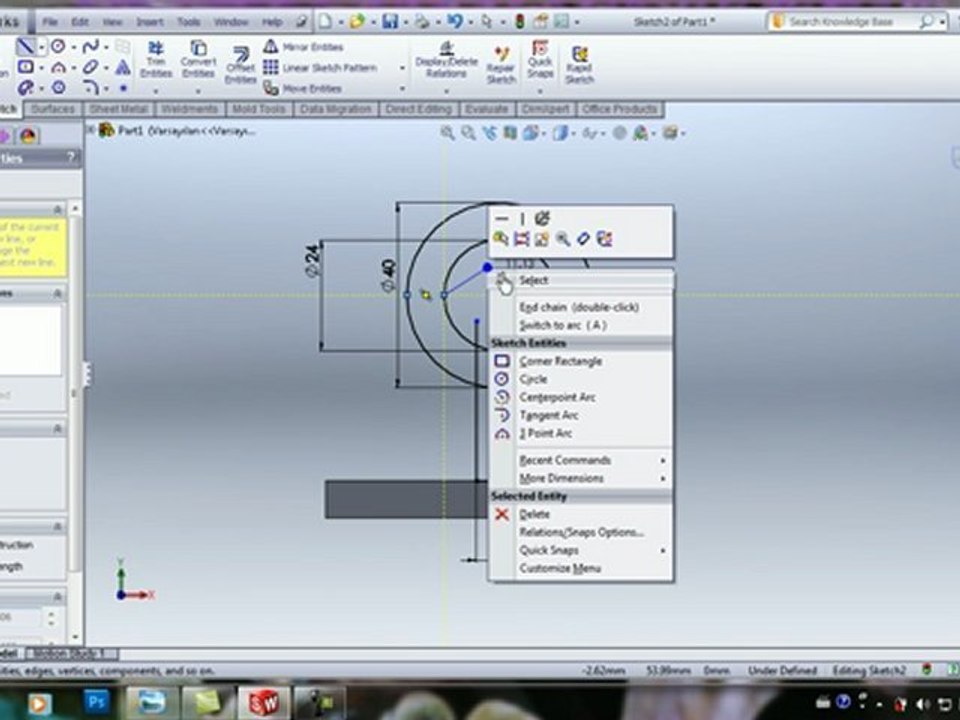Click the Save icon in toolbar
The image size is (960, 720).
[390, 22]
